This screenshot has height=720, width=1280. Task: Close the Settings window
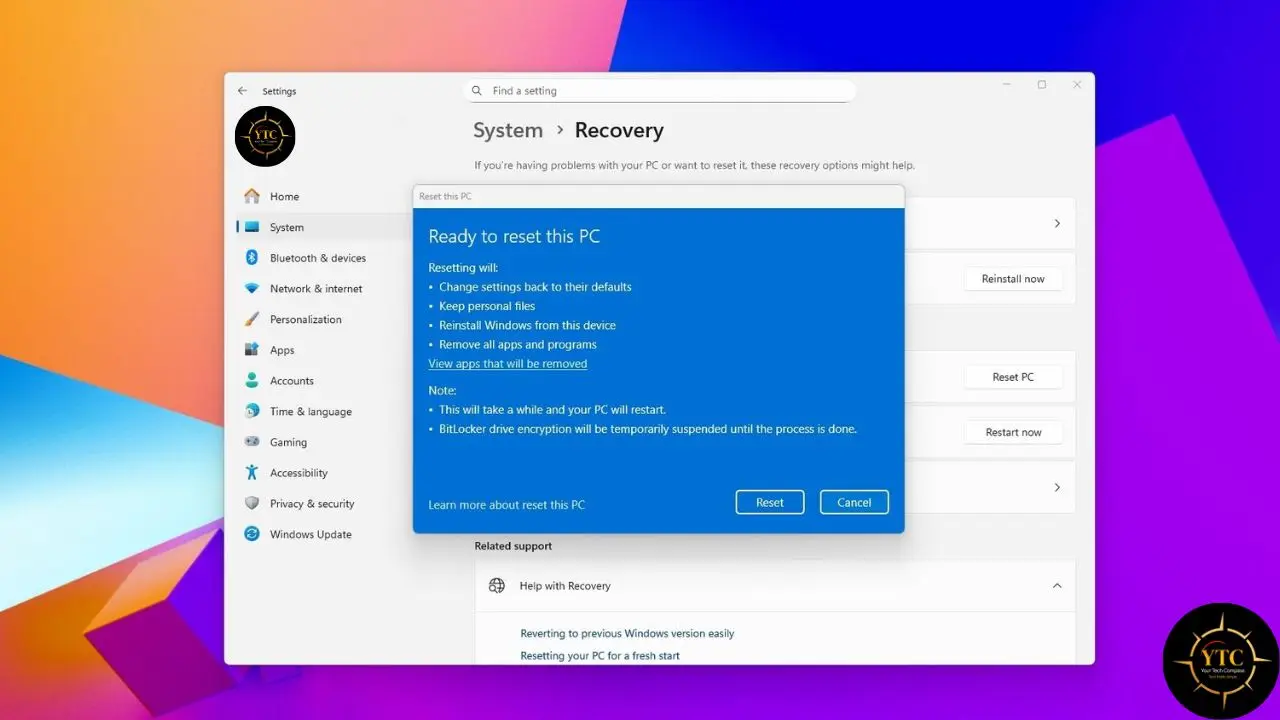1077,85
